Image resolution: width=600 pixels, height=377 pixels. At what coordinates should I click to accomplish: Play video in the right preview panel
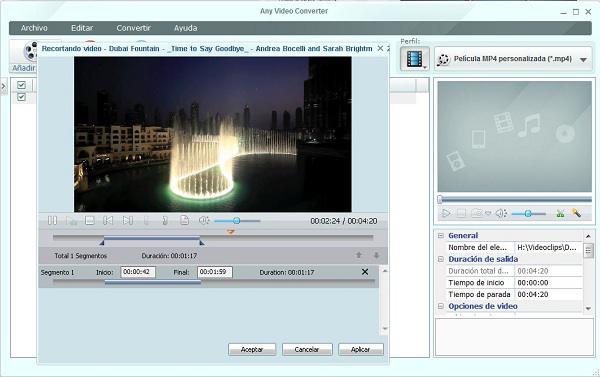pos(446,213)
